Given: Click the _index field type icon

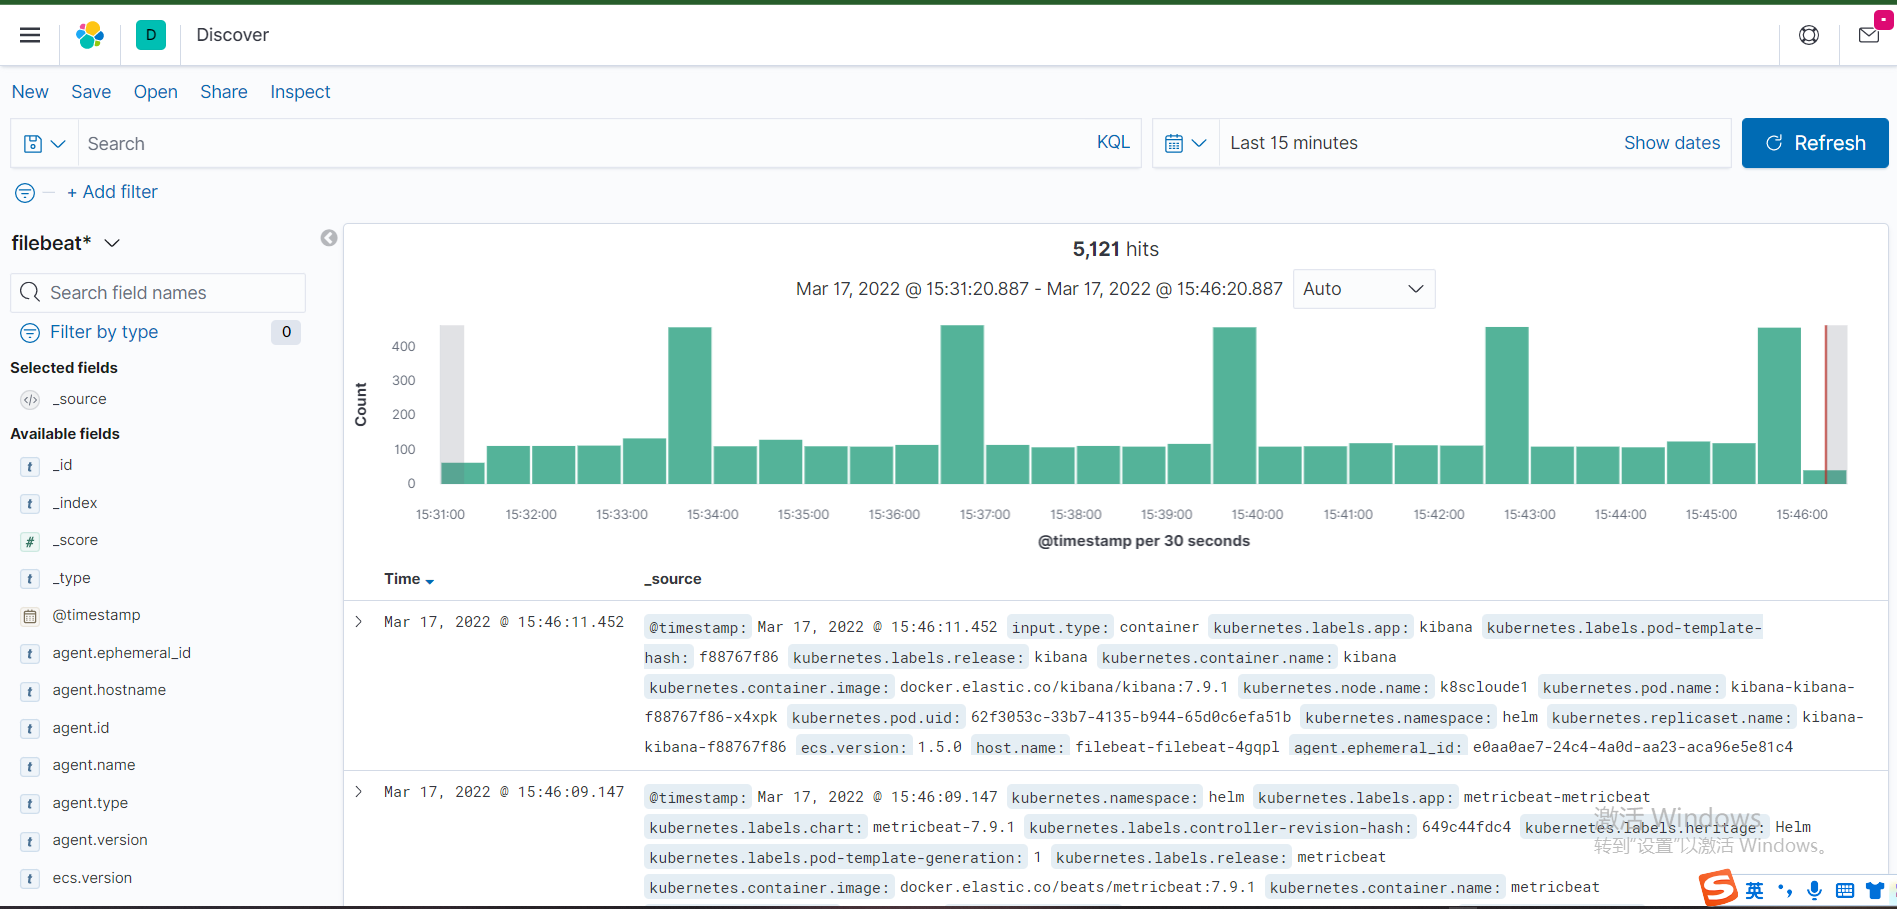Looking at the screenshot, I should point(30,504).
